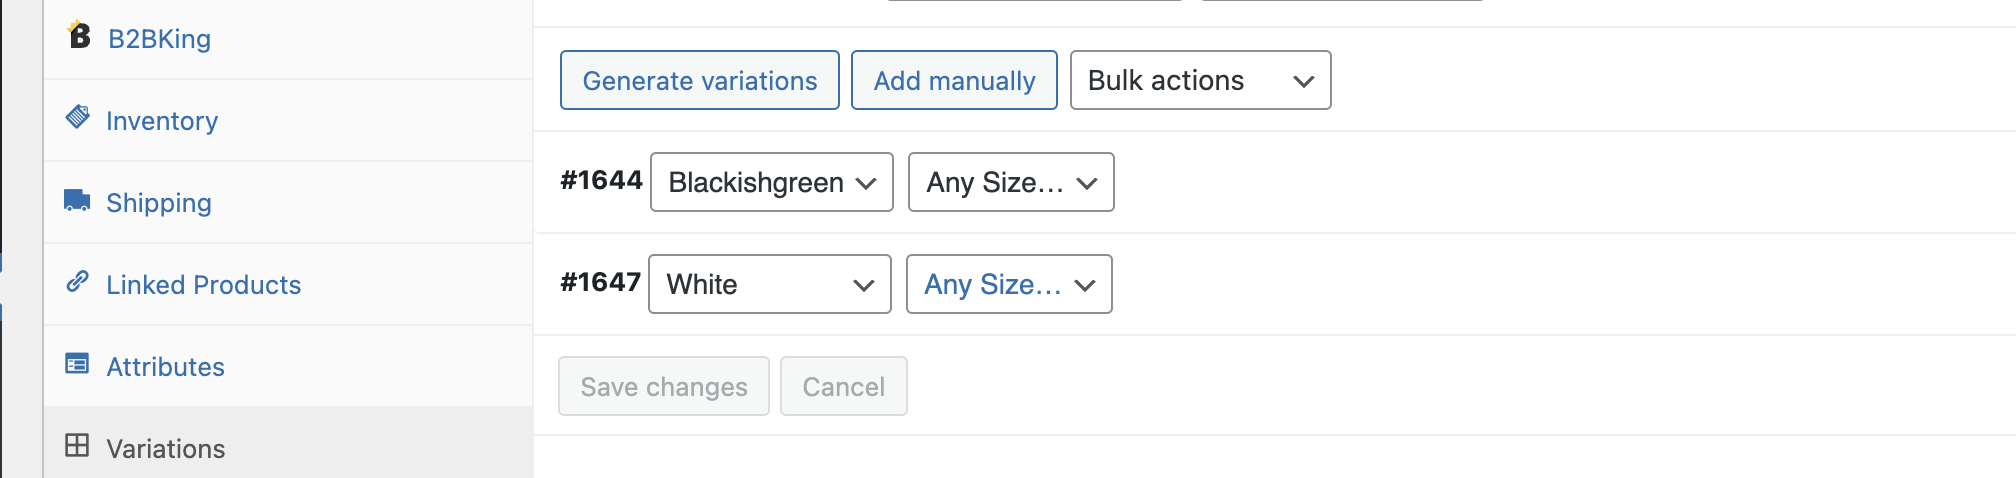Screen dimensions: 2016x478
Task: Open Any Size dropdown for variation #1644
Action: (1011, 182)
